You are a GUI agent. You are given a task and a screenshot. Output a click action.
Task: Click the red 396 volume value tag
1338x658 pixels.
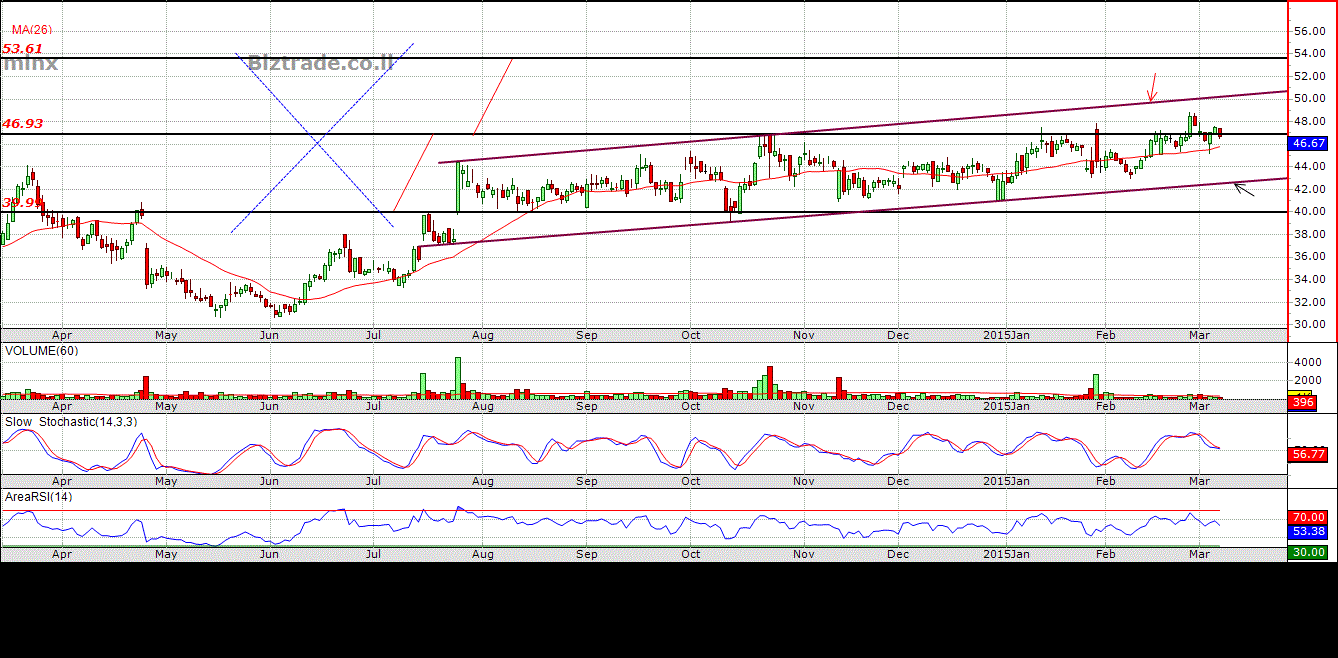click(1303, 402)
